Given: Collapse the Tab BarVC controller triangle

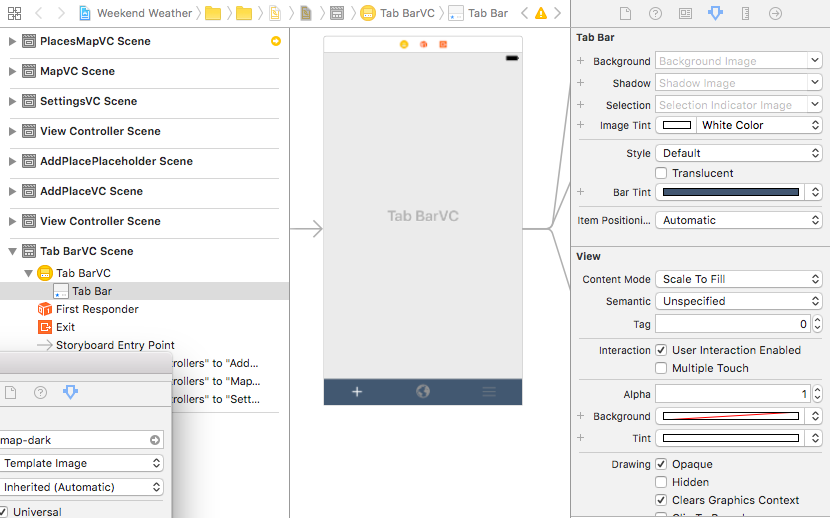Looking at the screenshot, I should (x=29, y=274).
